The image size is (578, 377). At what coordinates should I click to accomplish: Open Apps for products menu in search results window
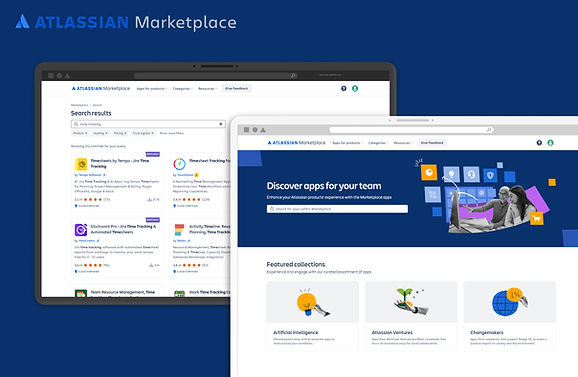tap(152, 89)
